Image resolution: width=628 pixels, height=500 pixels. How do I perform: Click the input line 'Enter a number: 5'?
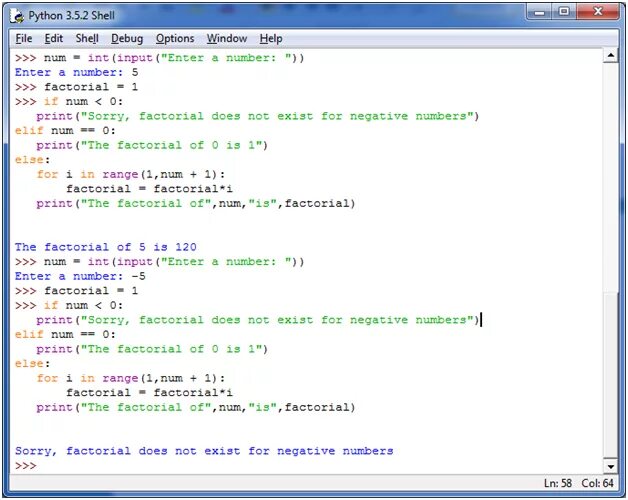click(x=76, y=73)
